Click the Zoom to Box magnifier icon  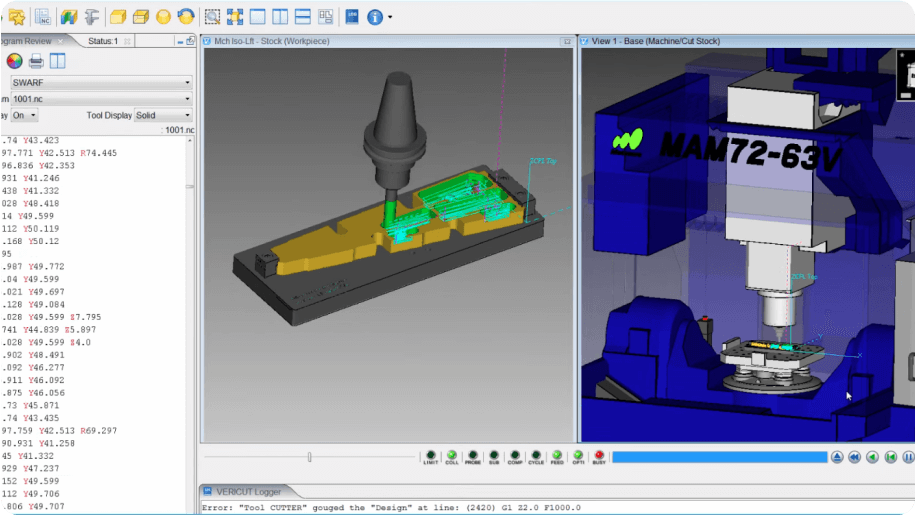pyautogui.click(x=211, y=16)
